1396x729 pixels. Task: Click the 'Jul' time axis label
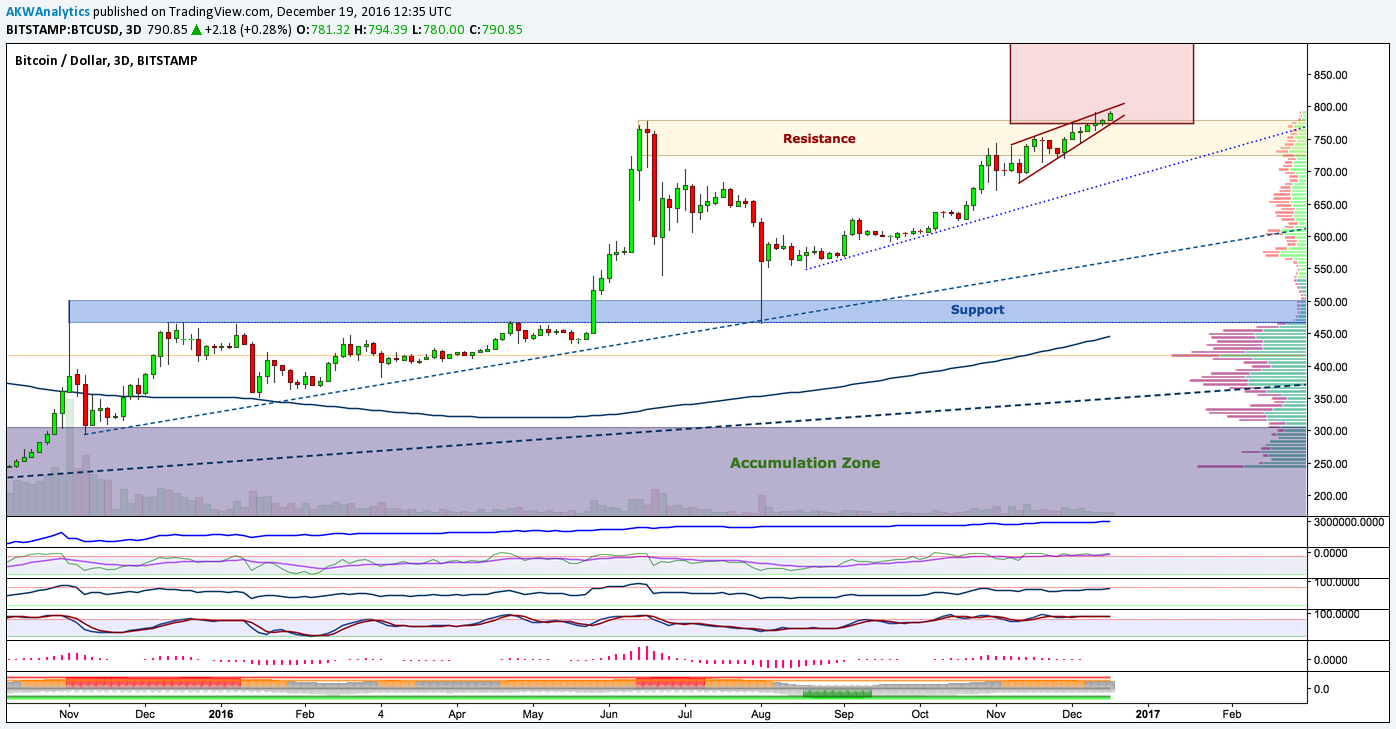click(x=686, y=715)
